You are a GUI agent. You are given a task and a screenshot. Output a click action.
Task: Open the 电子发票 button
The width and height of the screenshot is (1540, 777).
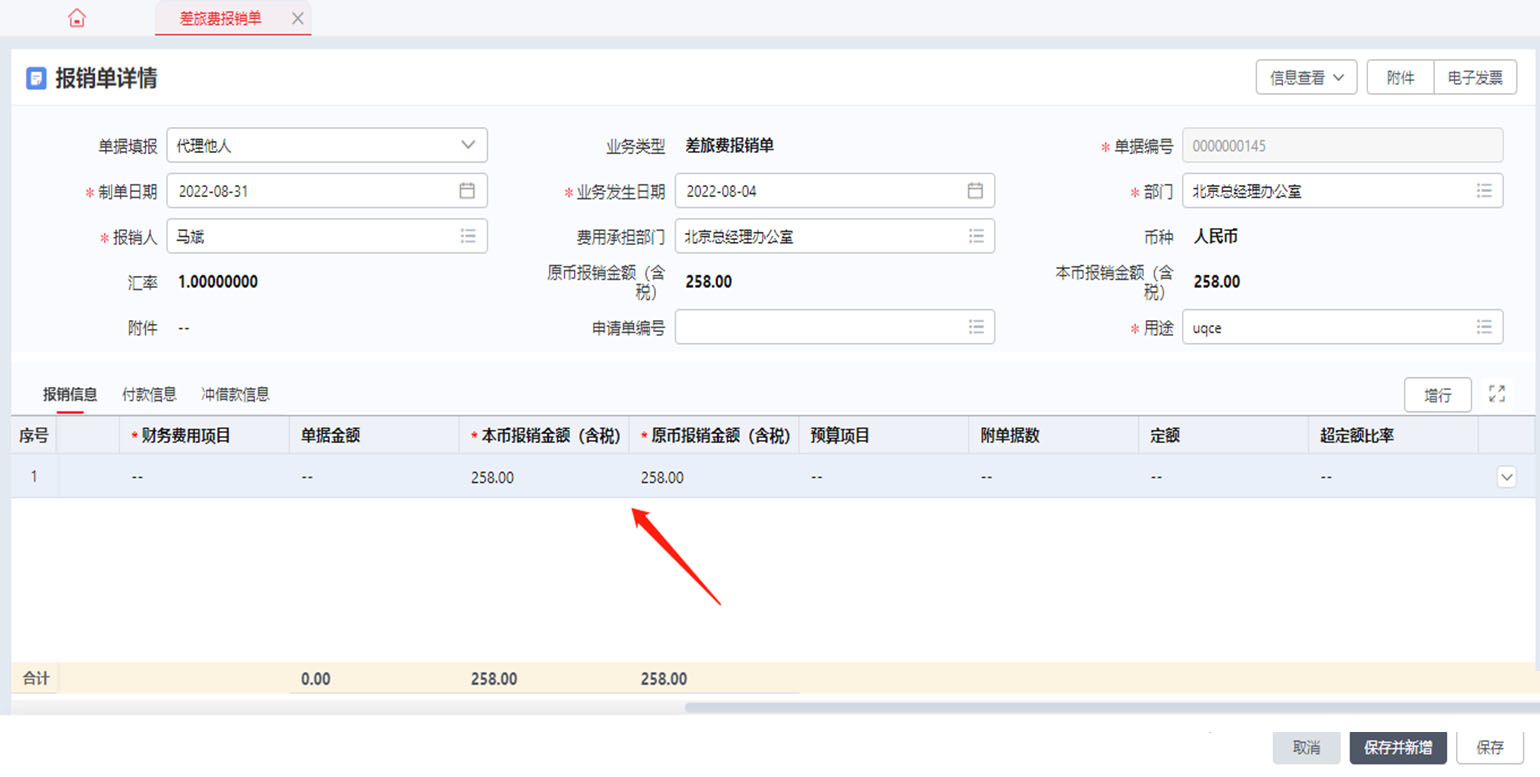tap(1475, 77)
